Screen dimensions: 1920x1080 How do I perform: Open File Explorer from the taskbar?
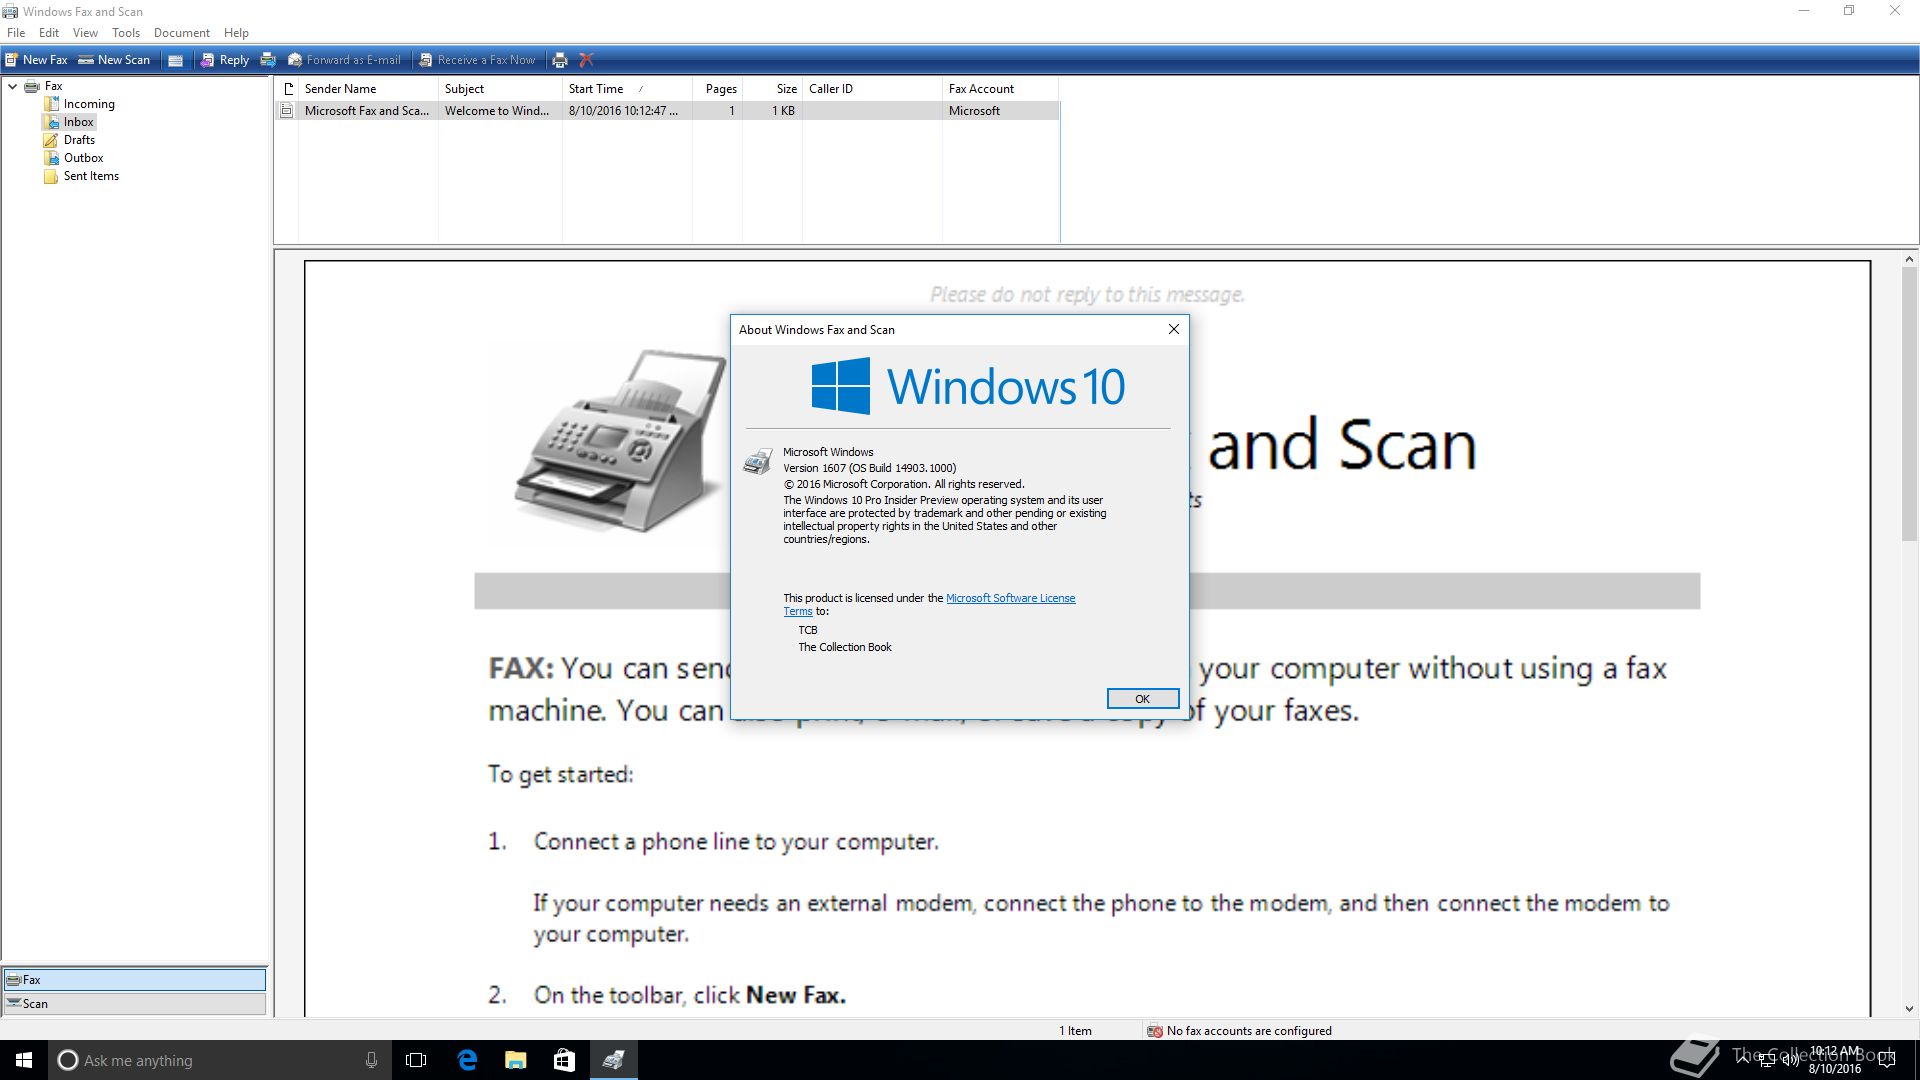516,1060
